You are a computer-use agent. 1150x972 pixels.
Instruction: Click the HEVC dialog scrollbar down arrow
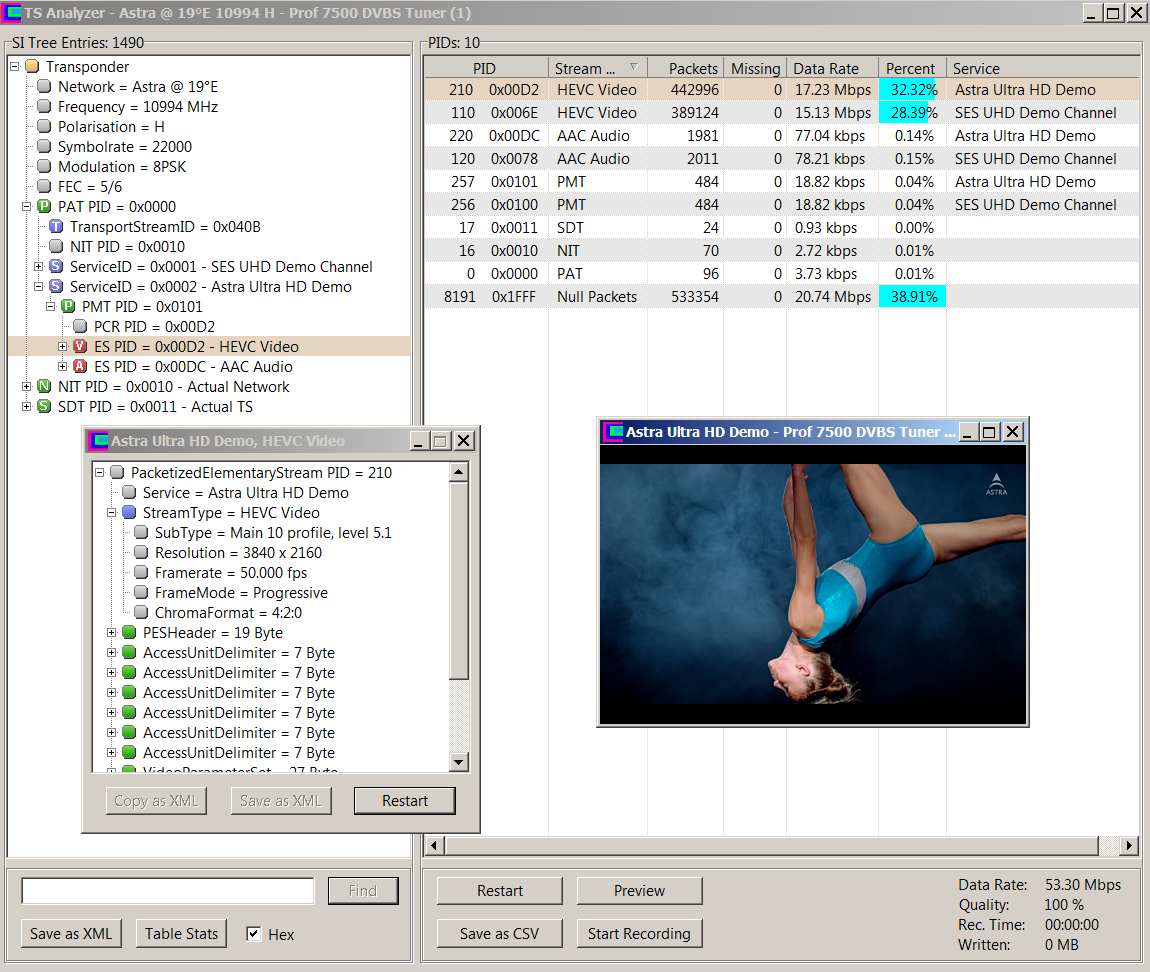459,762
